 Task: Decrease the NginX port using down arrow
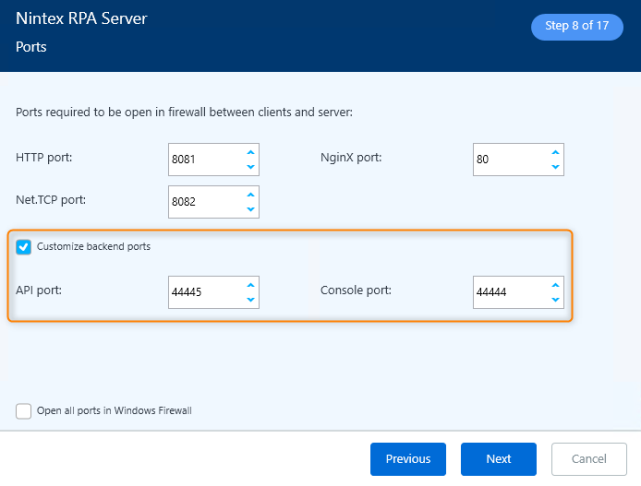click(x=554, y=167)
